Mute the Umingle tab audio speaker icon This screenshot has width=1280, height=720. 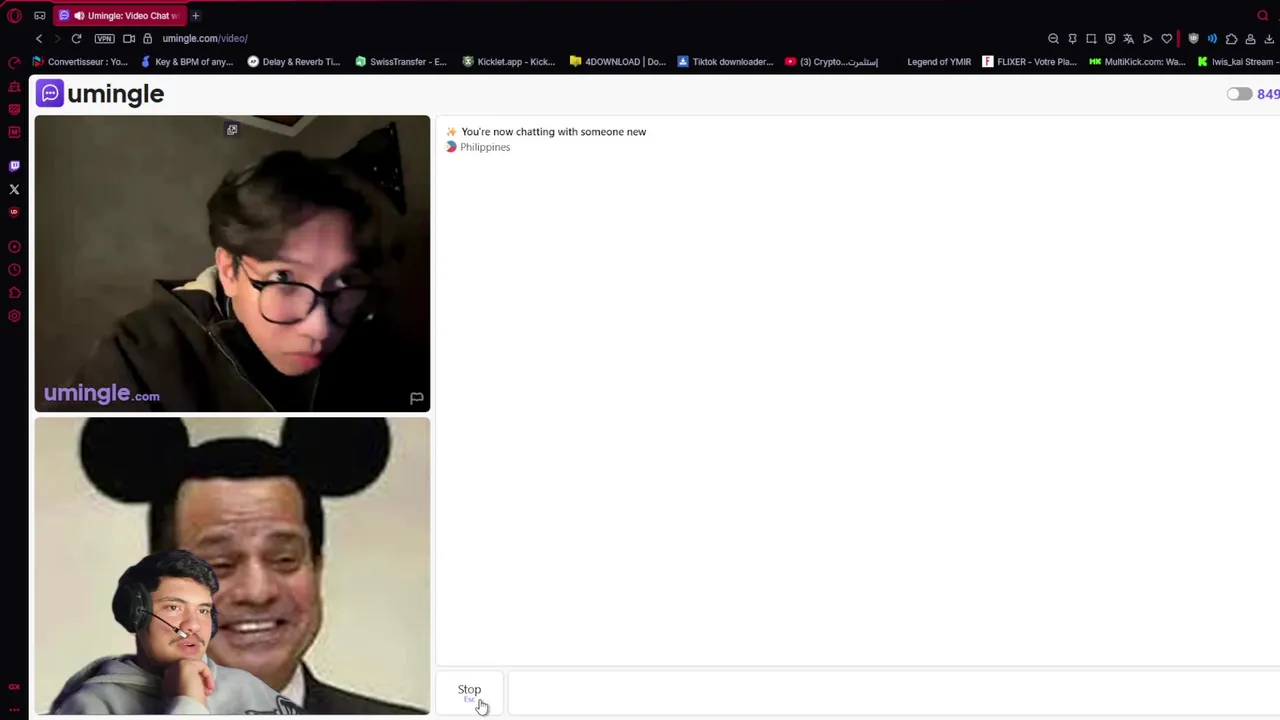pyautogui.click(x=79, y=15)
